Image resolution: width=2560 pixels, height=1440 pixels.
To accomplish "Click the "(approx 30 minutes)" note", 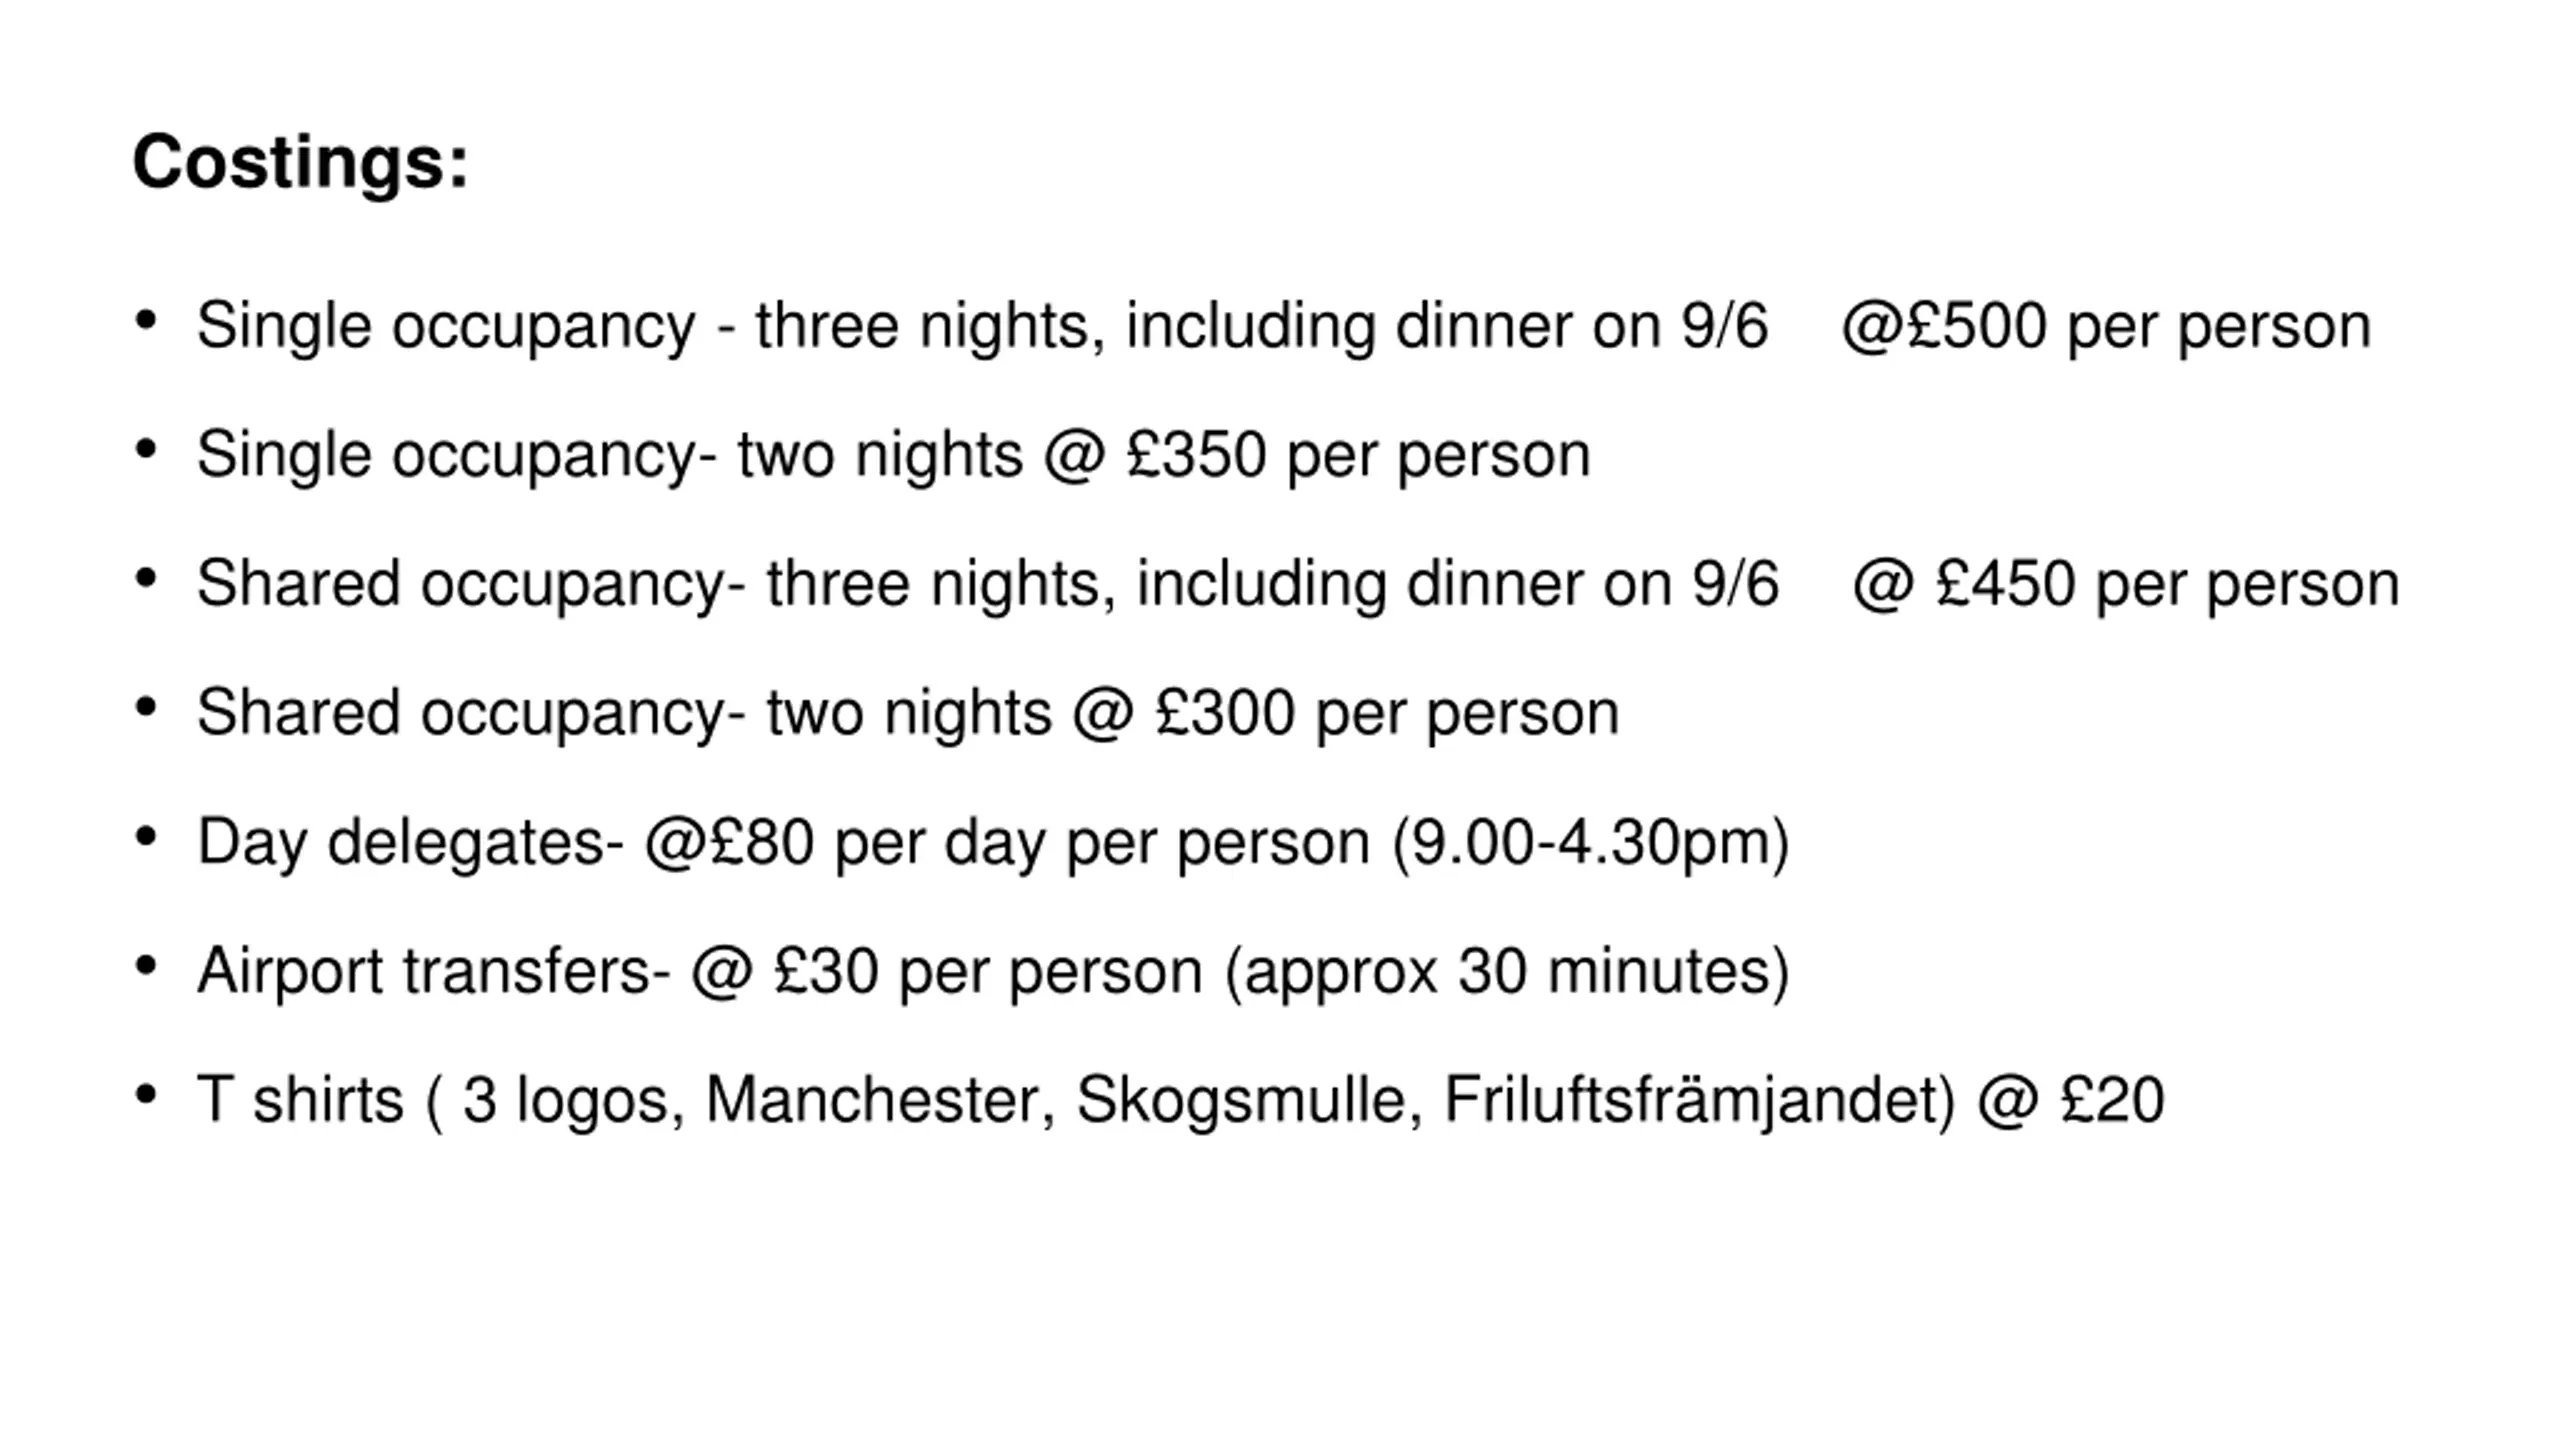I will [x=1507, y=971].
